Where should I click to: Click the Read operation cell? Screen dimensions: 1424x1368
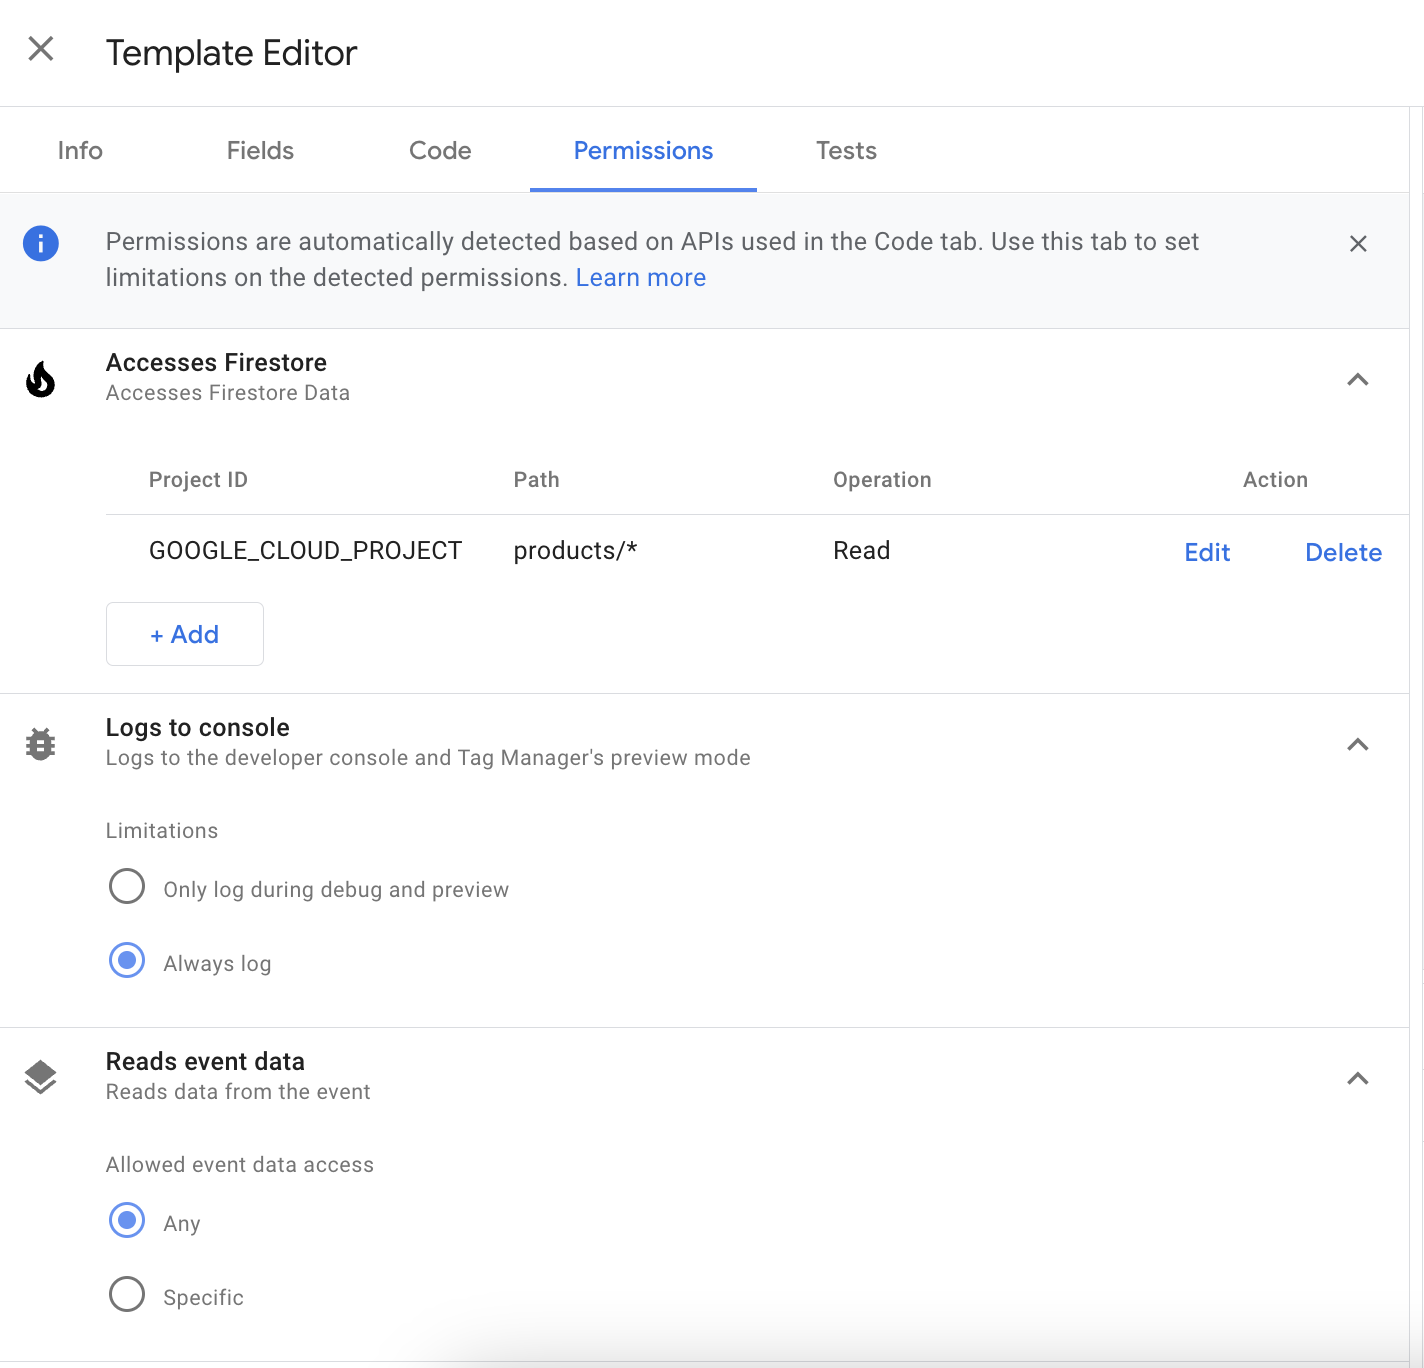pyautogui.click(x=862, y=551)
